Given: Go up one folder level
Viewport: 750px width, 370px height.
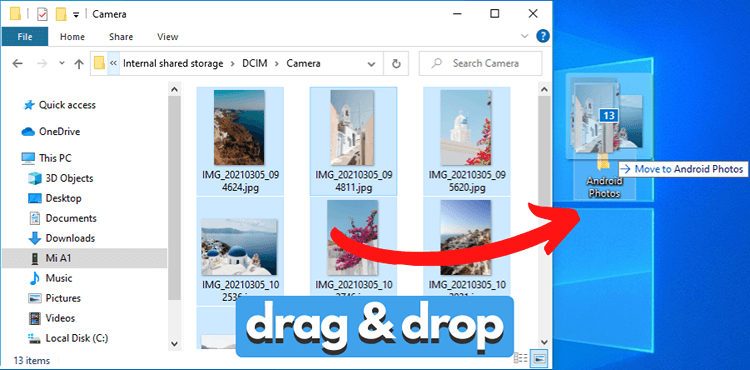Looking at the screenshot, I should [x=79, y=64].
